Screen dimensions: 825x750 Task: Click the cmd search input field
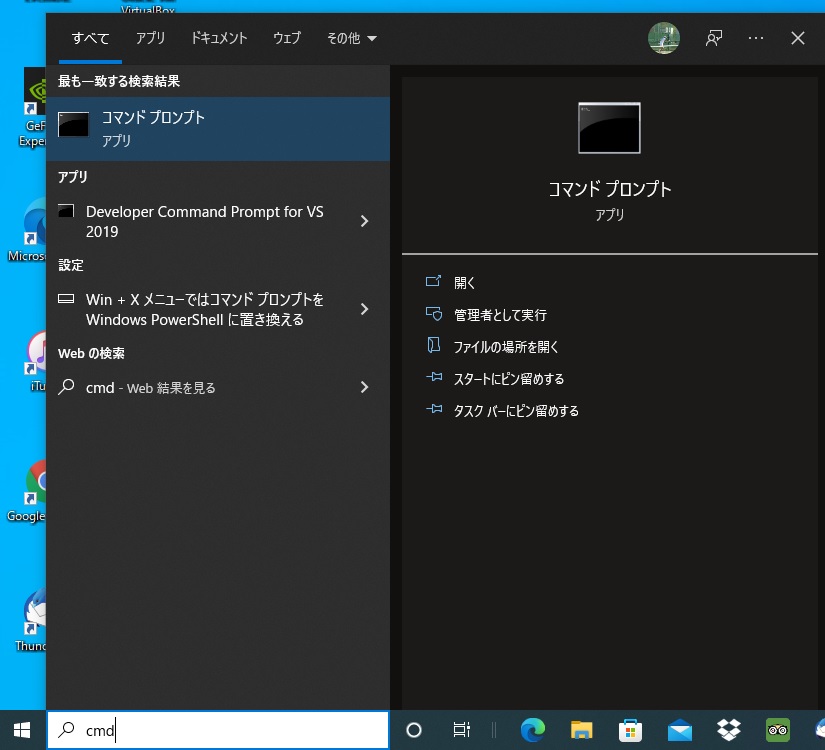point(218,730)
